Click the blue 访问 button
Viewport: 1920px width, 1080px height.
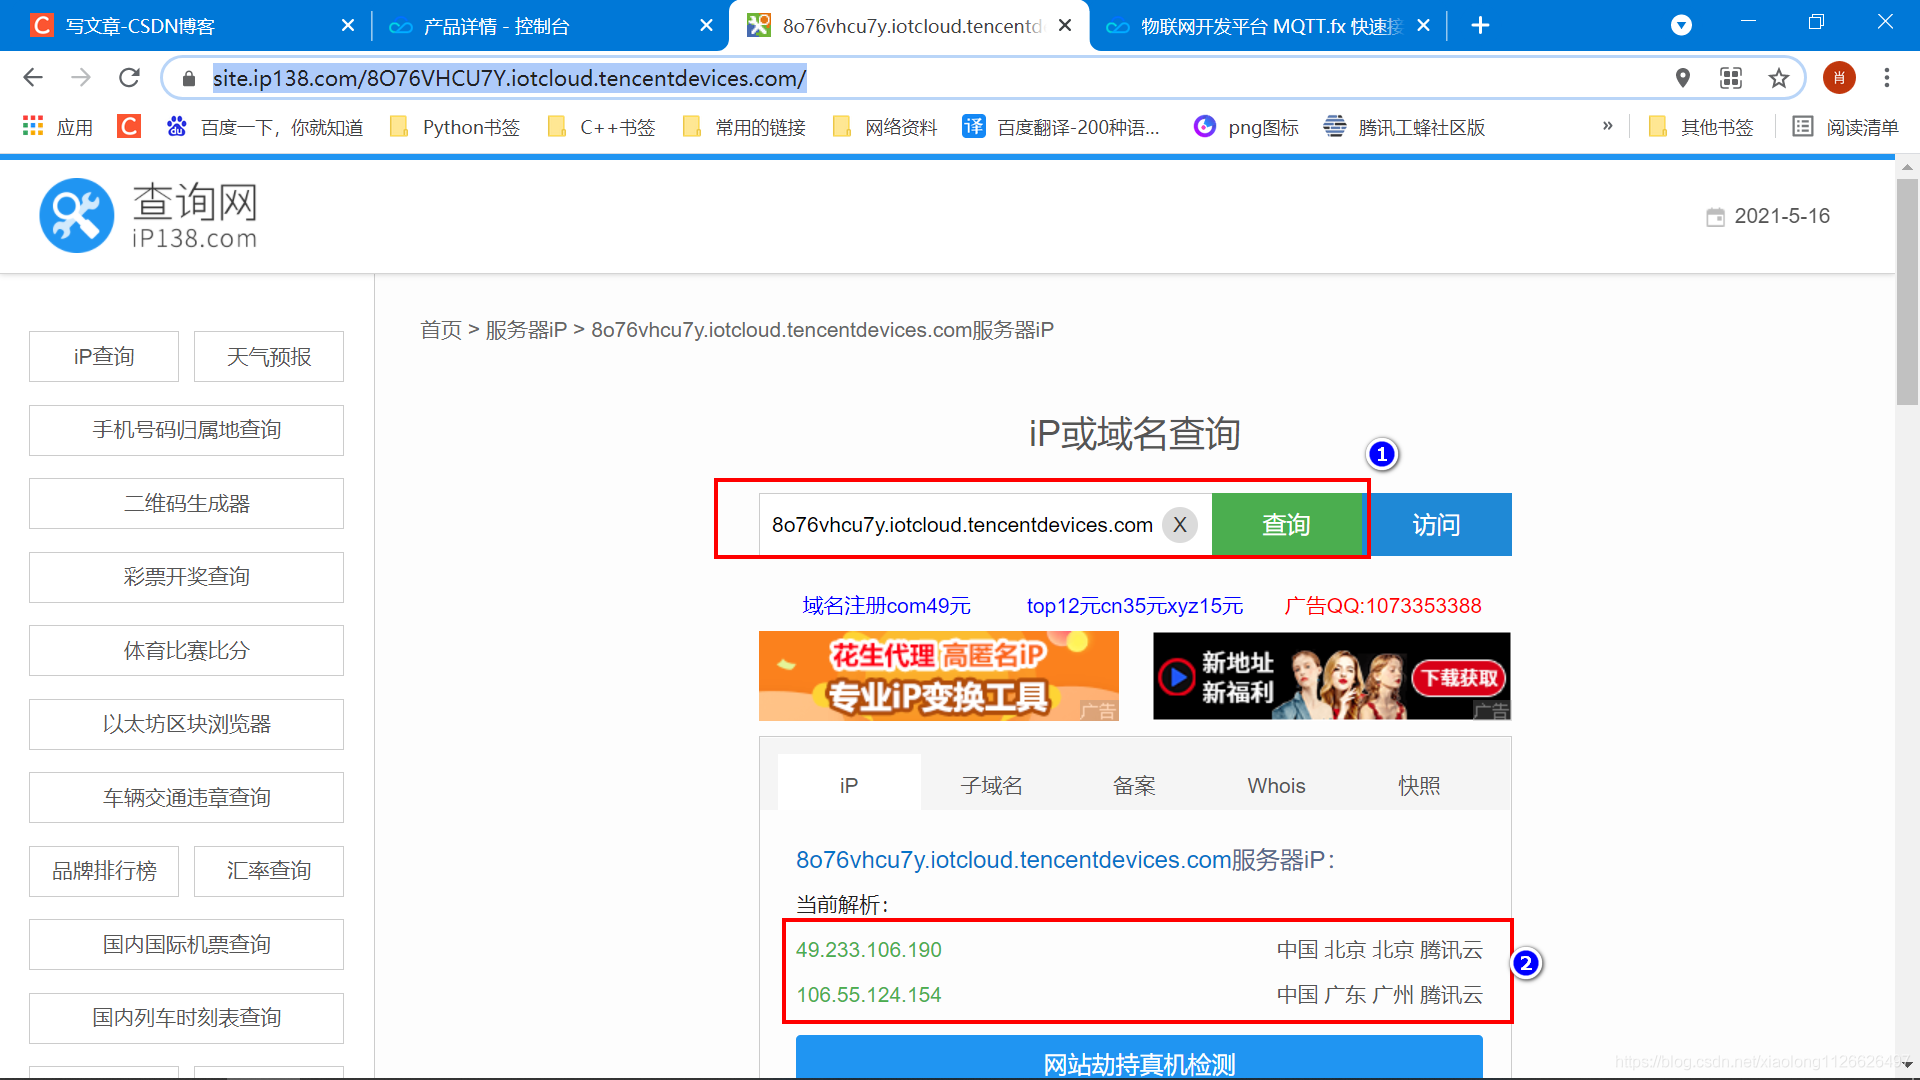[x=1437, y=525]
